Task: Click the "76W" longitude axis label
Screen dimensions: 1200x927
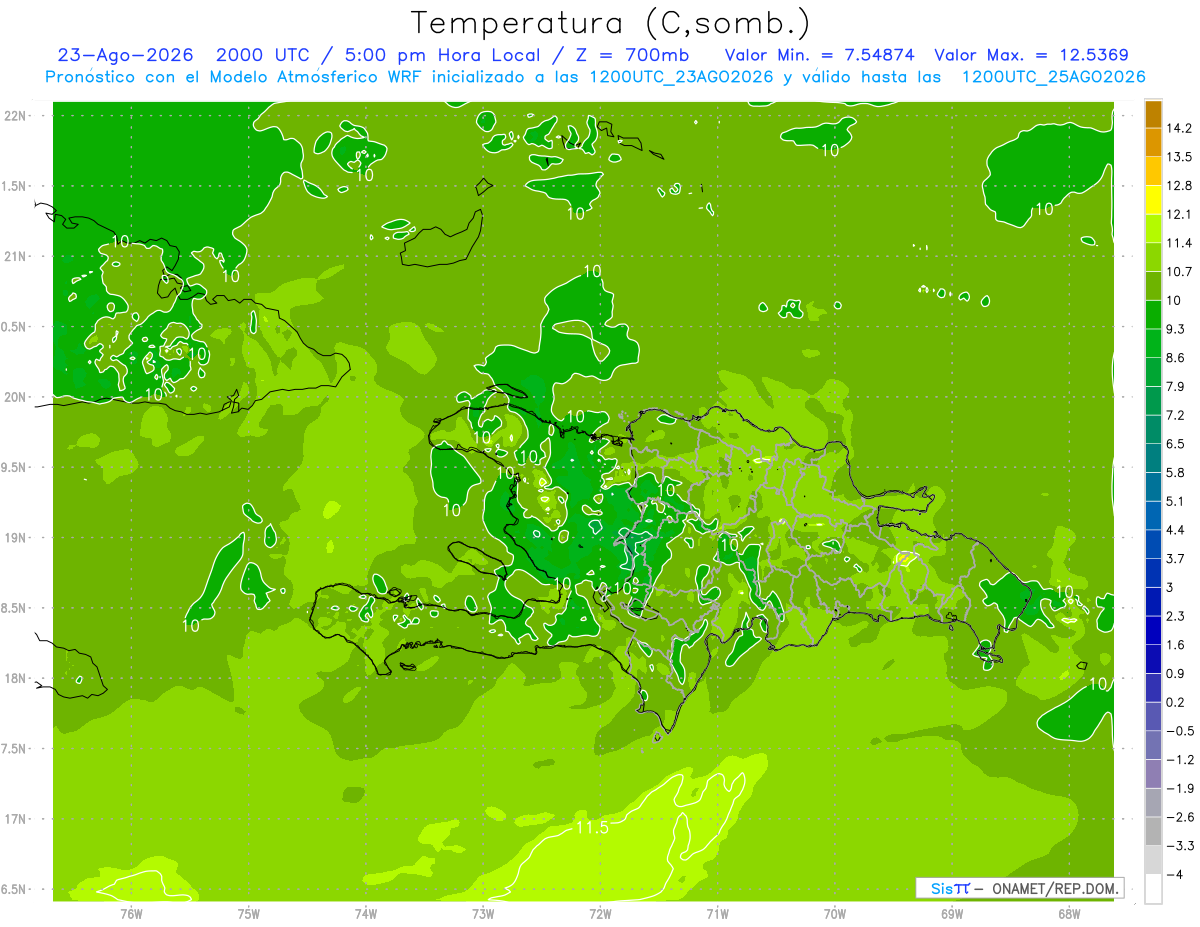Action: point(131,914)
